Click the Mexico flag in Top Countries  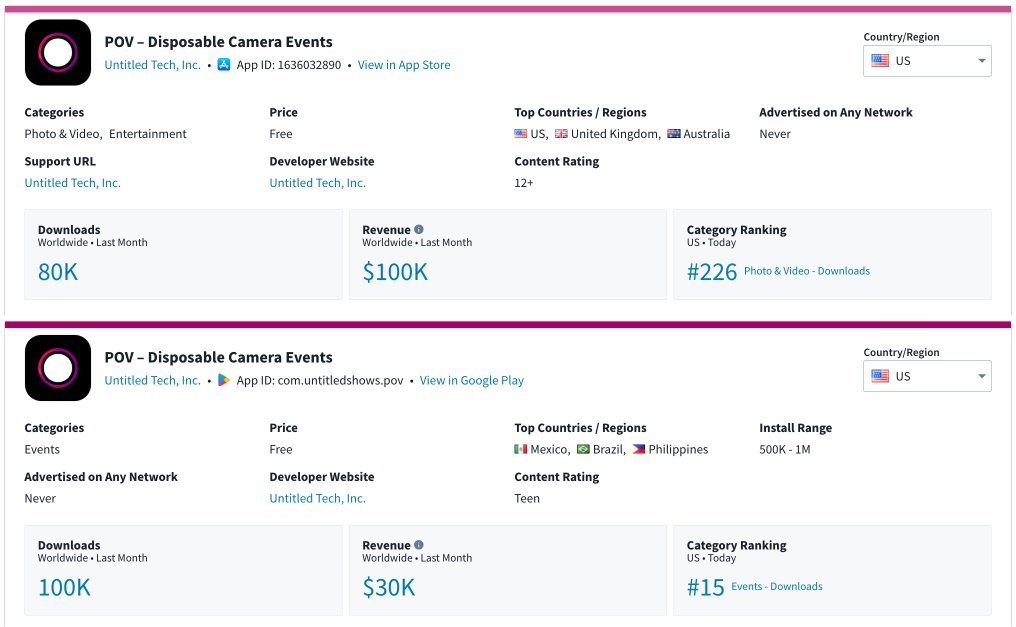pos(521,449)
